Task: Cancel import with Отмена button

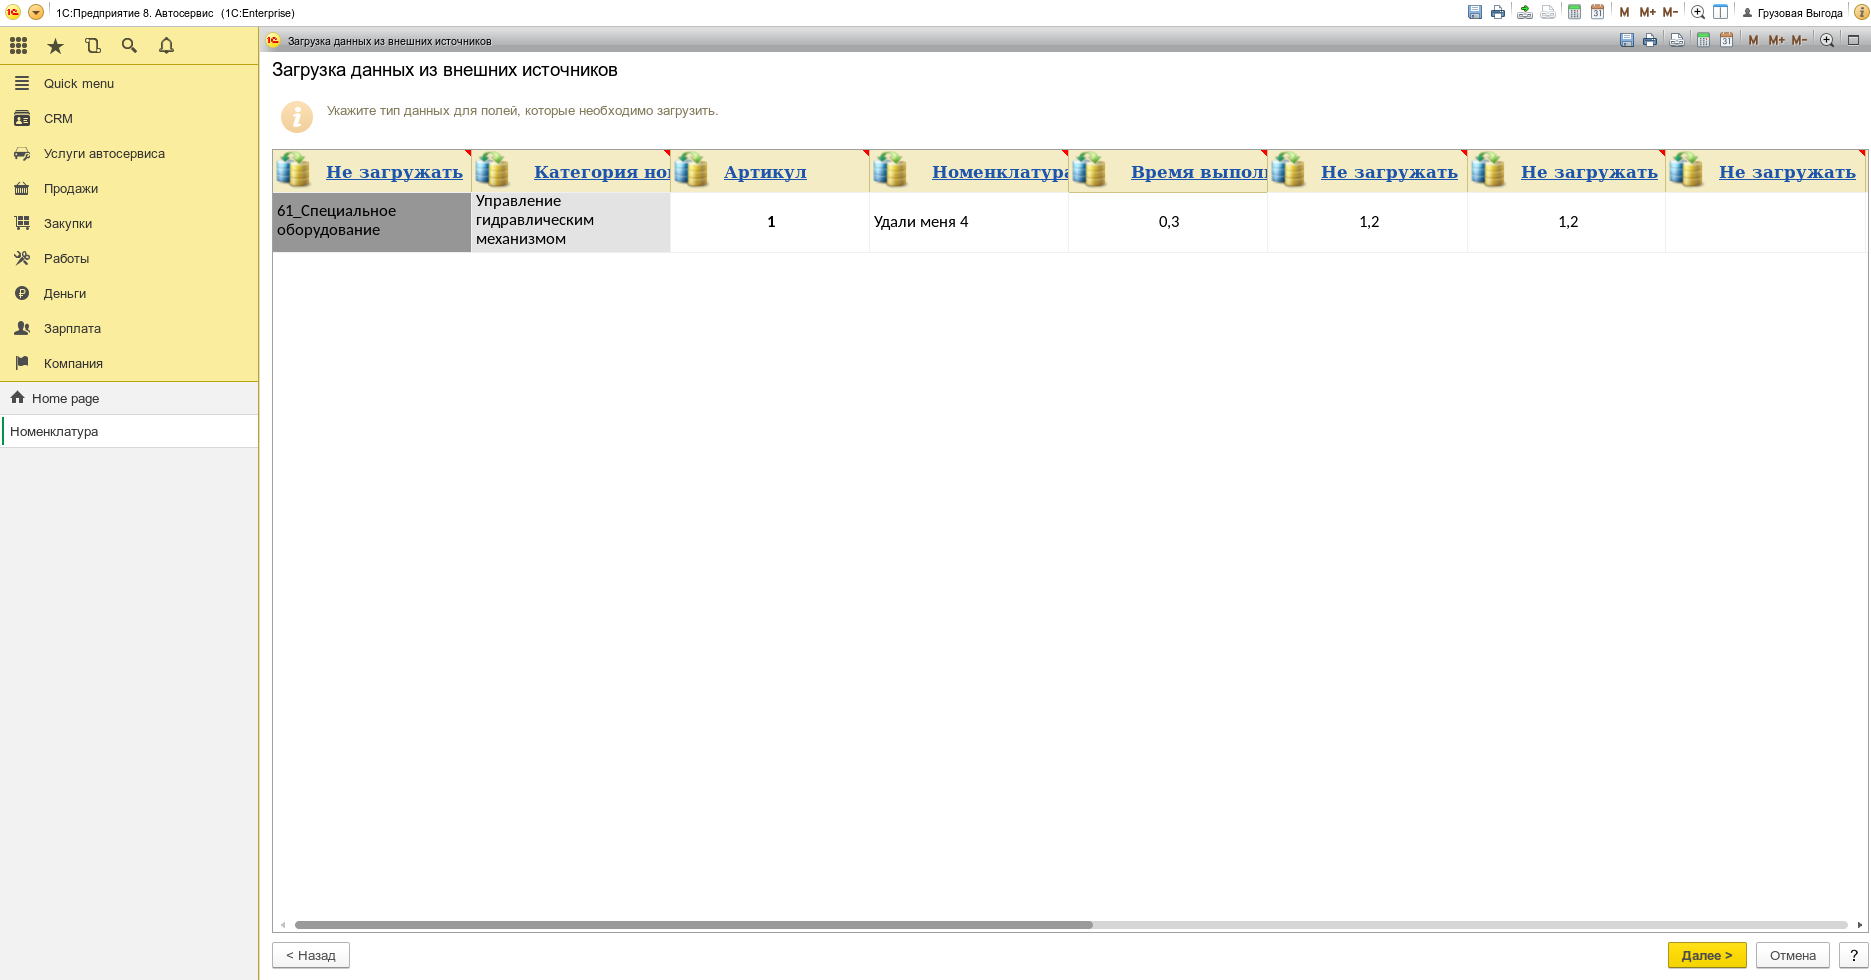Action: tap(1793, 956)
